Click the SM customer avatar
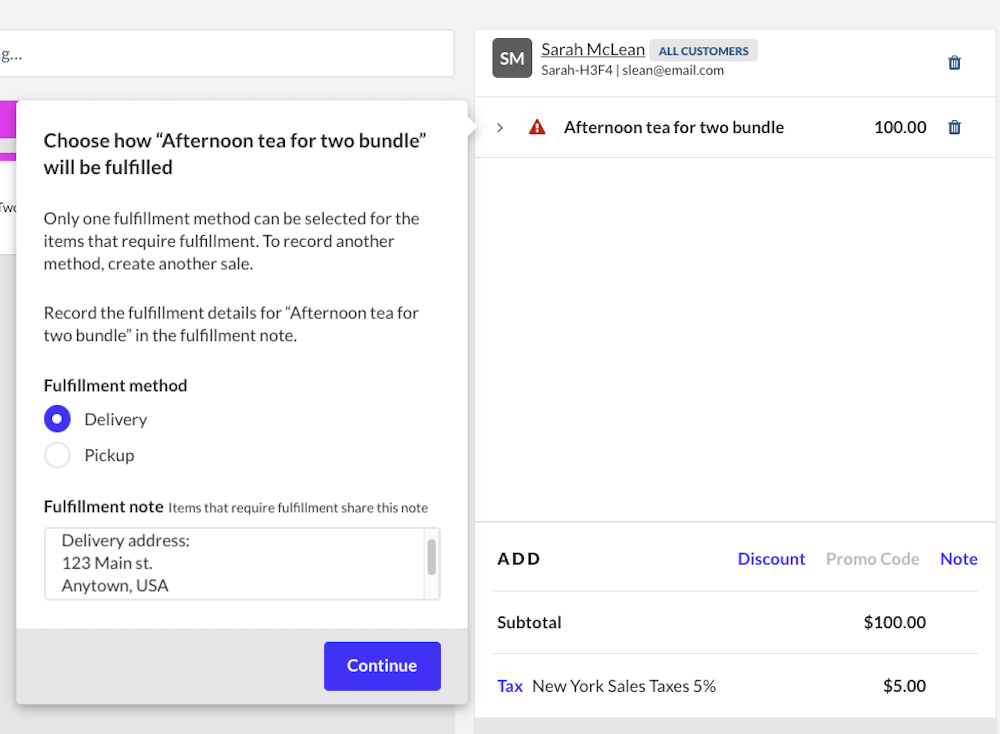 click(x=512, y=59)
